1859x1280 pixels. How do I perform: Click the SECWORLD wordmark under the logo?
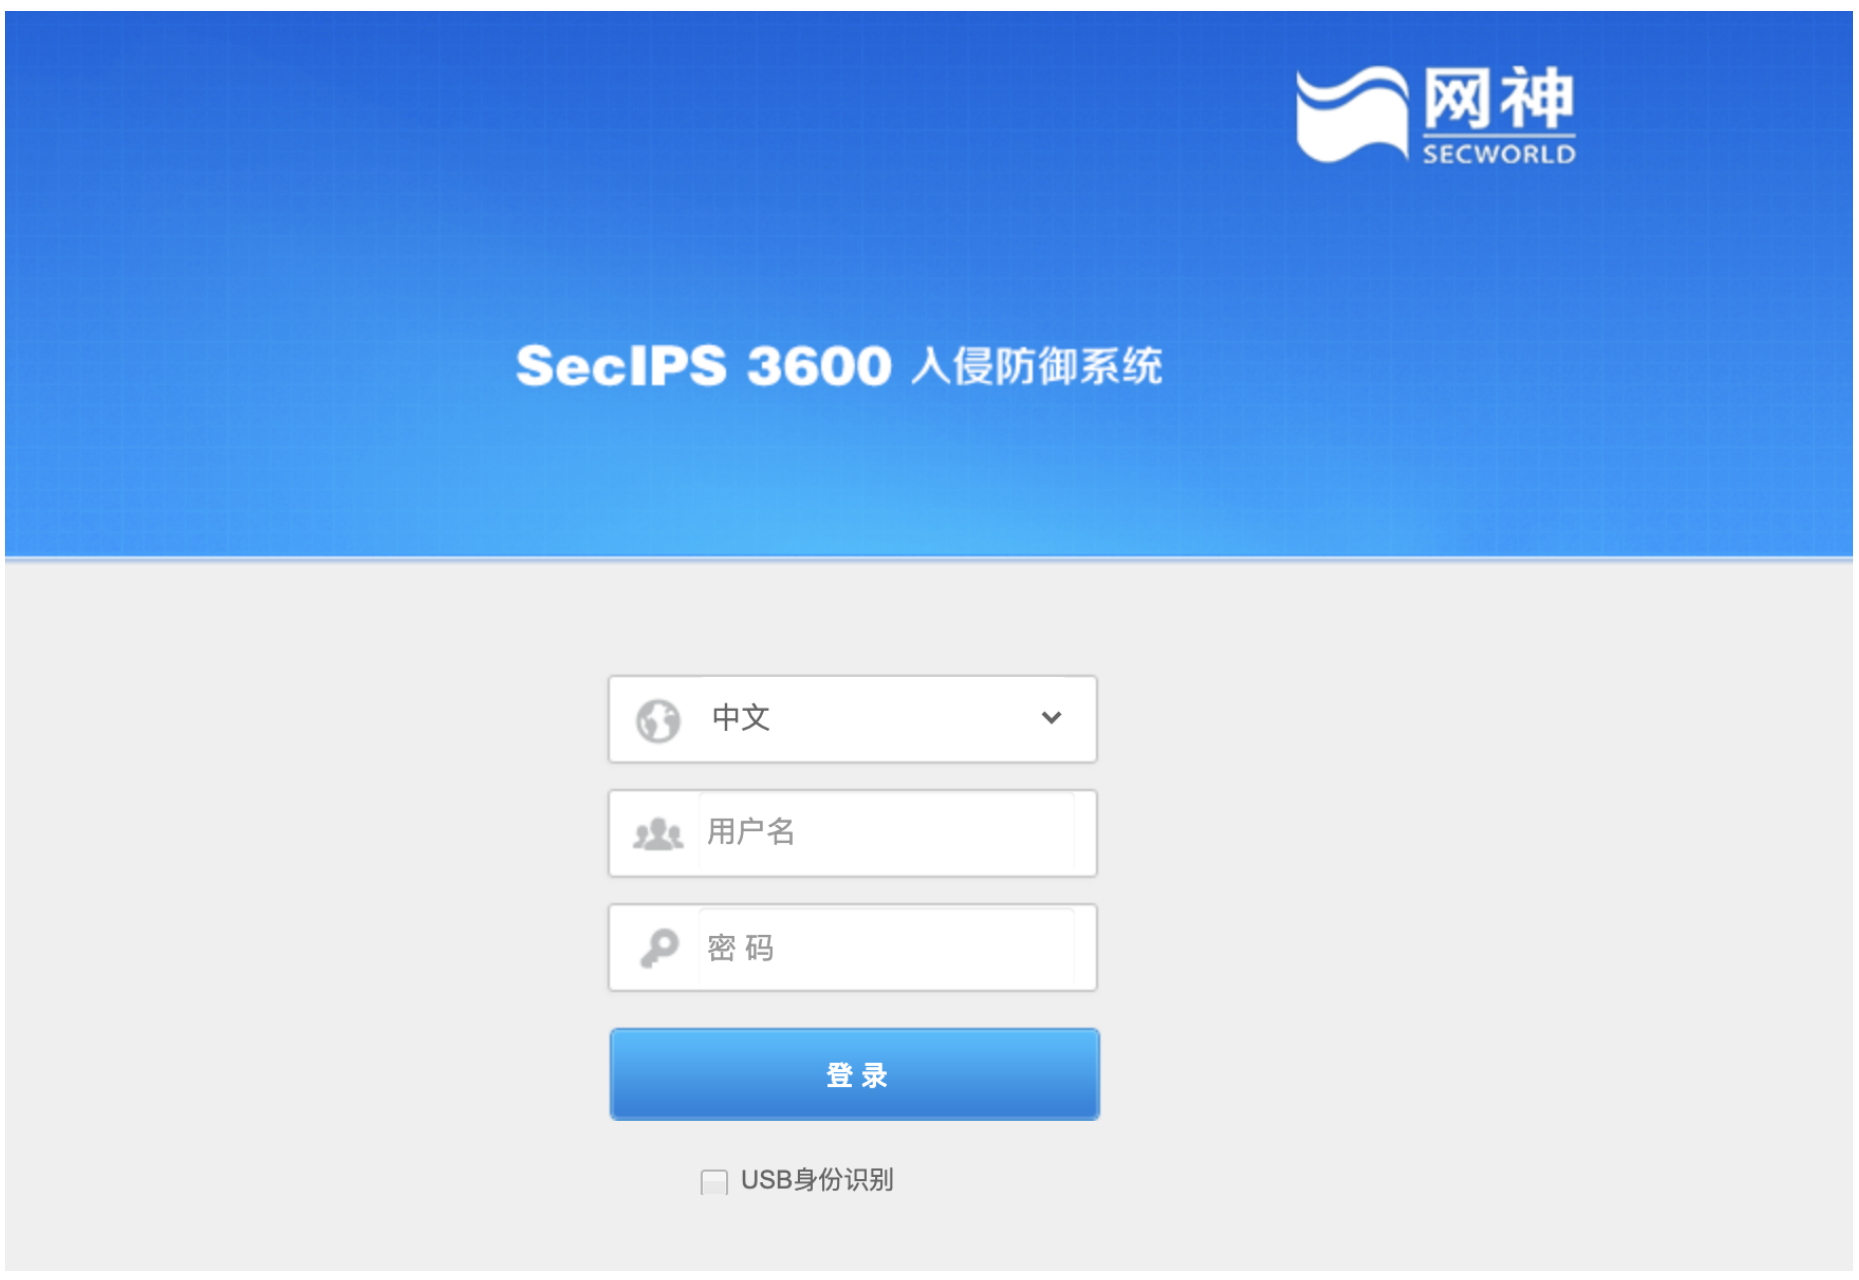coord(1499,154)
